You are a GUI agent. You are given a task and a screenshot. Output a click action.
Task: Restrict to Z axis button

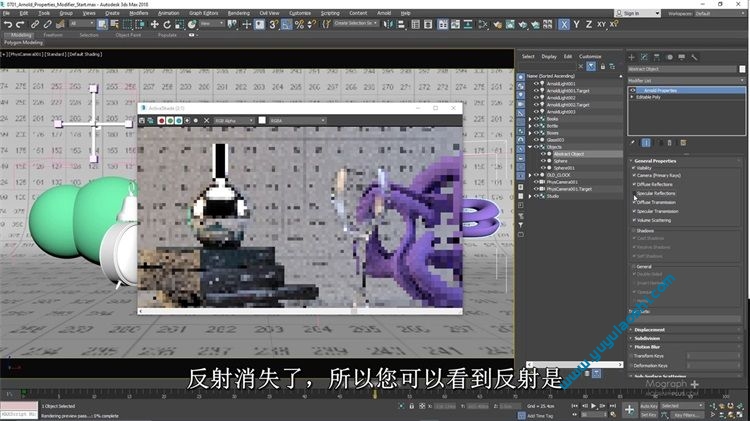point(589,24)
